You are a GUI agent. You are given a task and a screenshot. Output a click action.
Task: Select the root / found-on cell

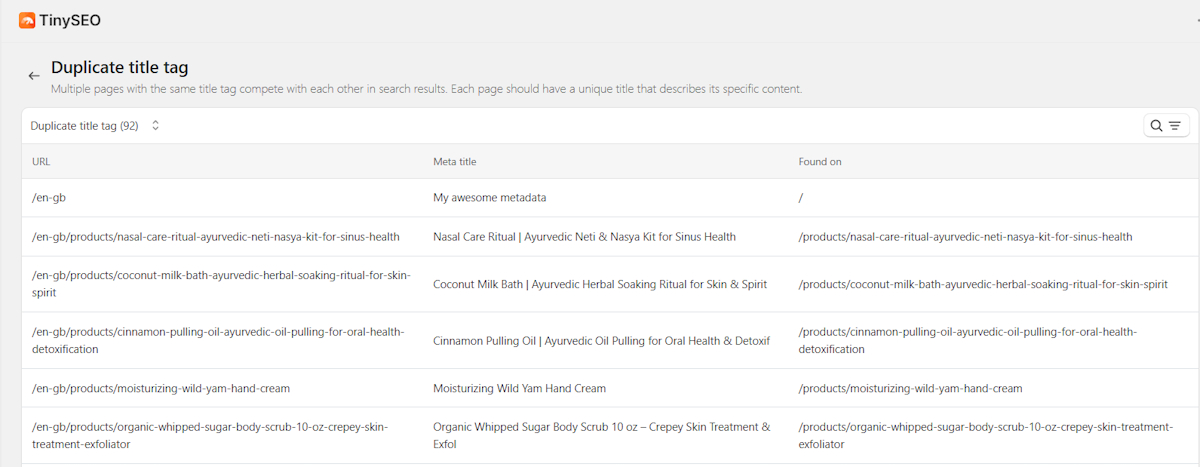801,198
